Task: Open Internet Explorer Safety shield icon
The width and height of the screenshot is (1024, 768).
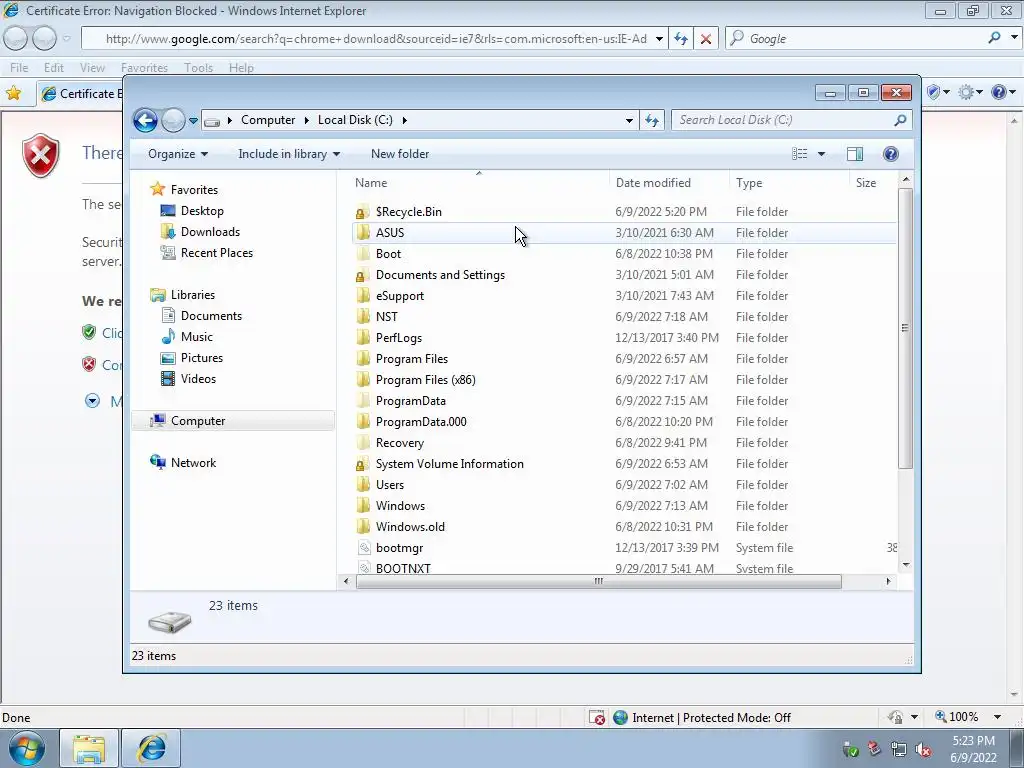Action: (x=933, y=93)
